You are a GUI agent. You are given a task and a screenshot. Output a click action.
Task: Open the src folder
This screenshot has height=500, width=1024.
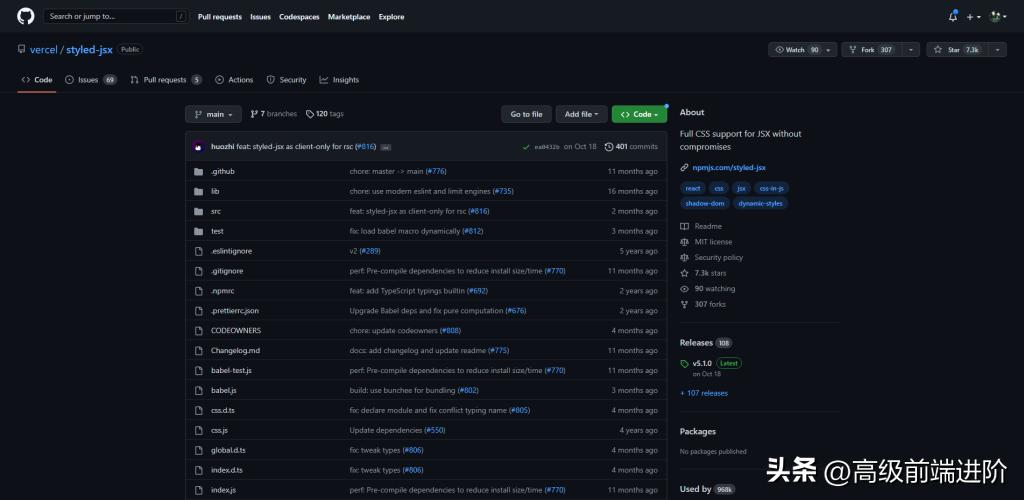click(x=216, y=211)
